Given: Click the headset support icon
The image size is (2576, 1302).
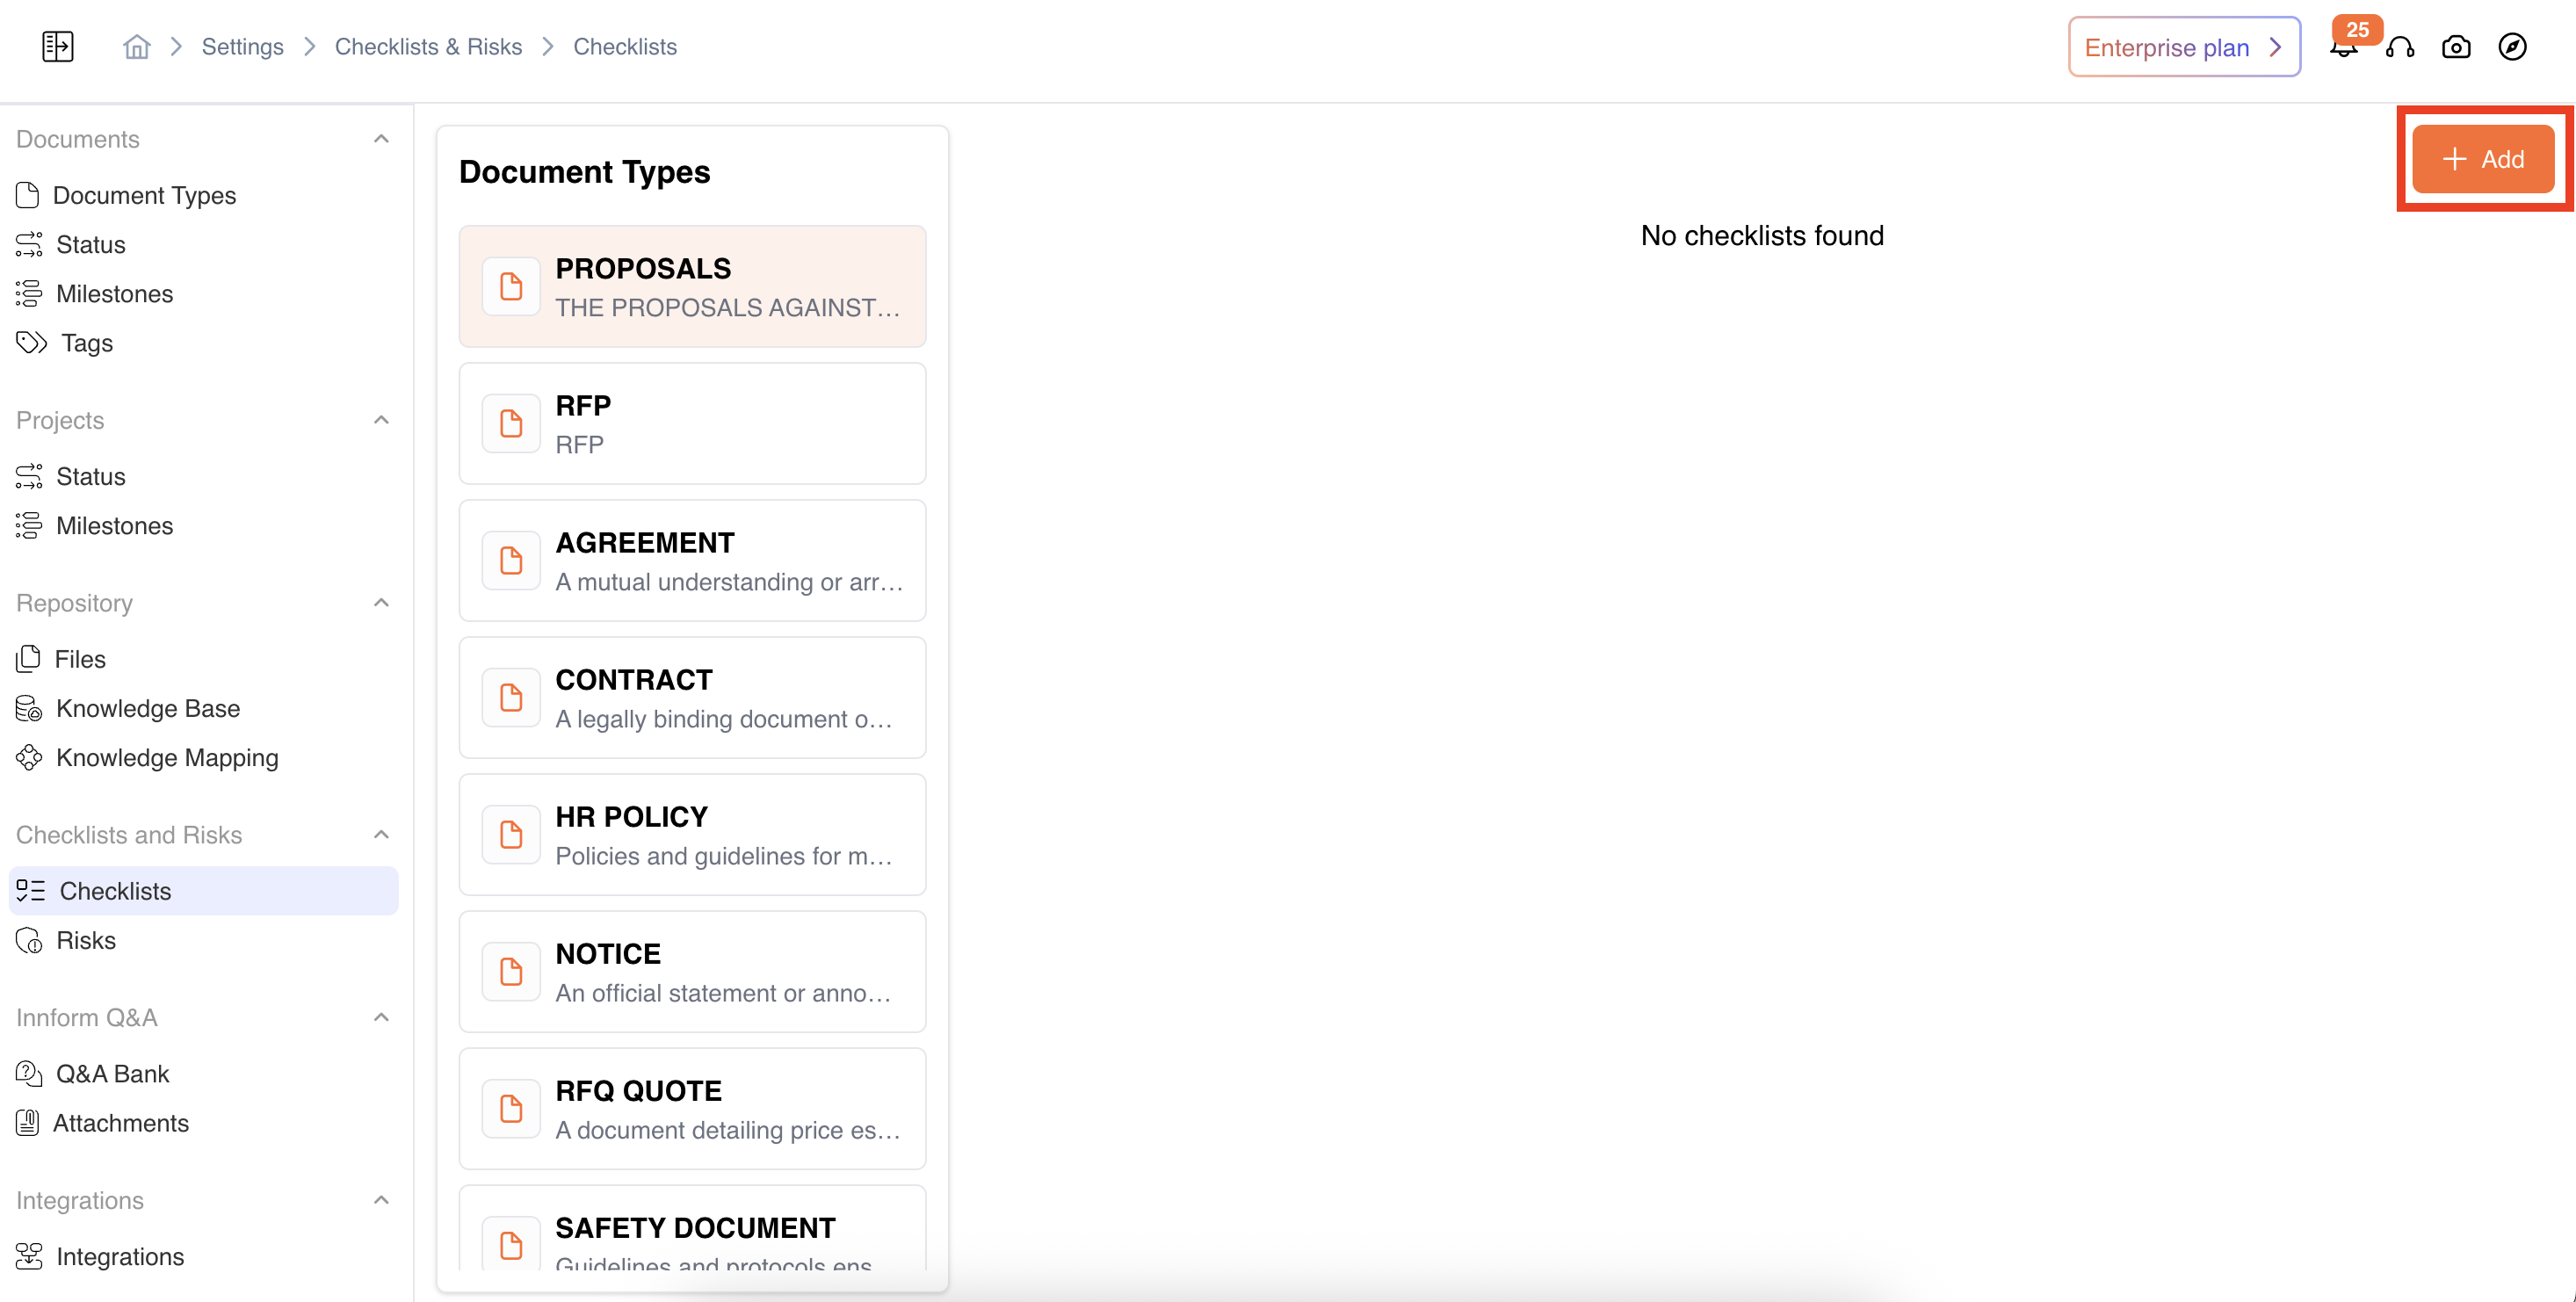Looking at the screenshot, I should 2400,47.
